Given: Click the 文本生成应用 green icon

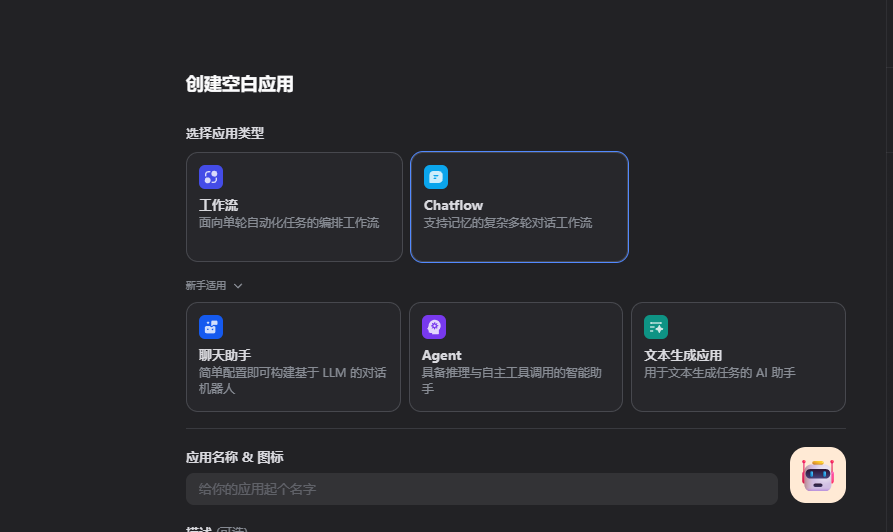Looking at the screenshot, I should tap(656, 327).
